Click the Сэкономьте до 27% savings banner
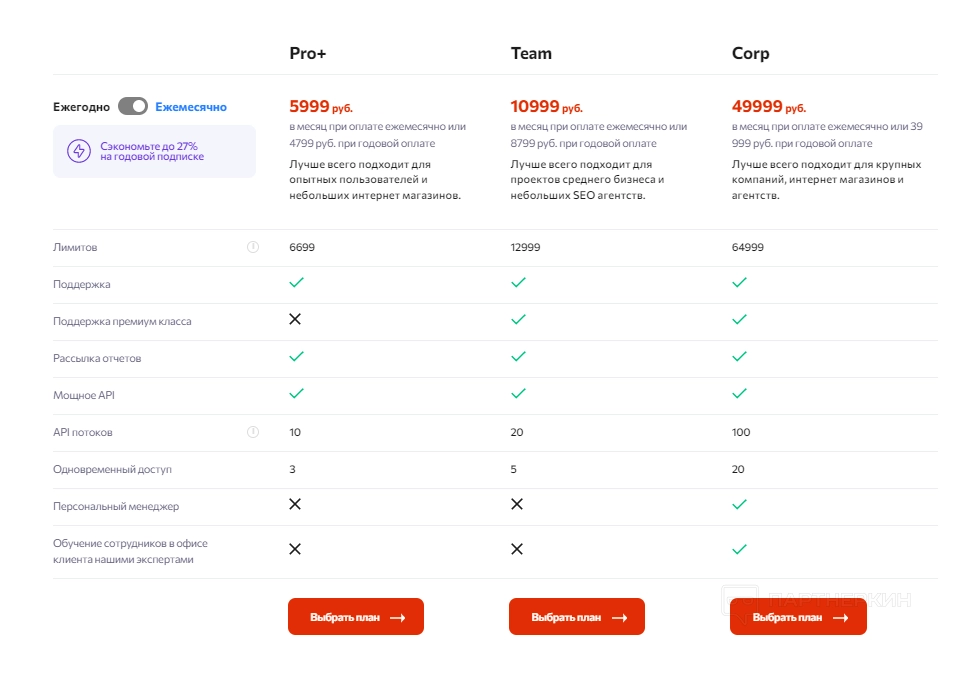Viewport: 962px width, 677px height. pos(154,151)
